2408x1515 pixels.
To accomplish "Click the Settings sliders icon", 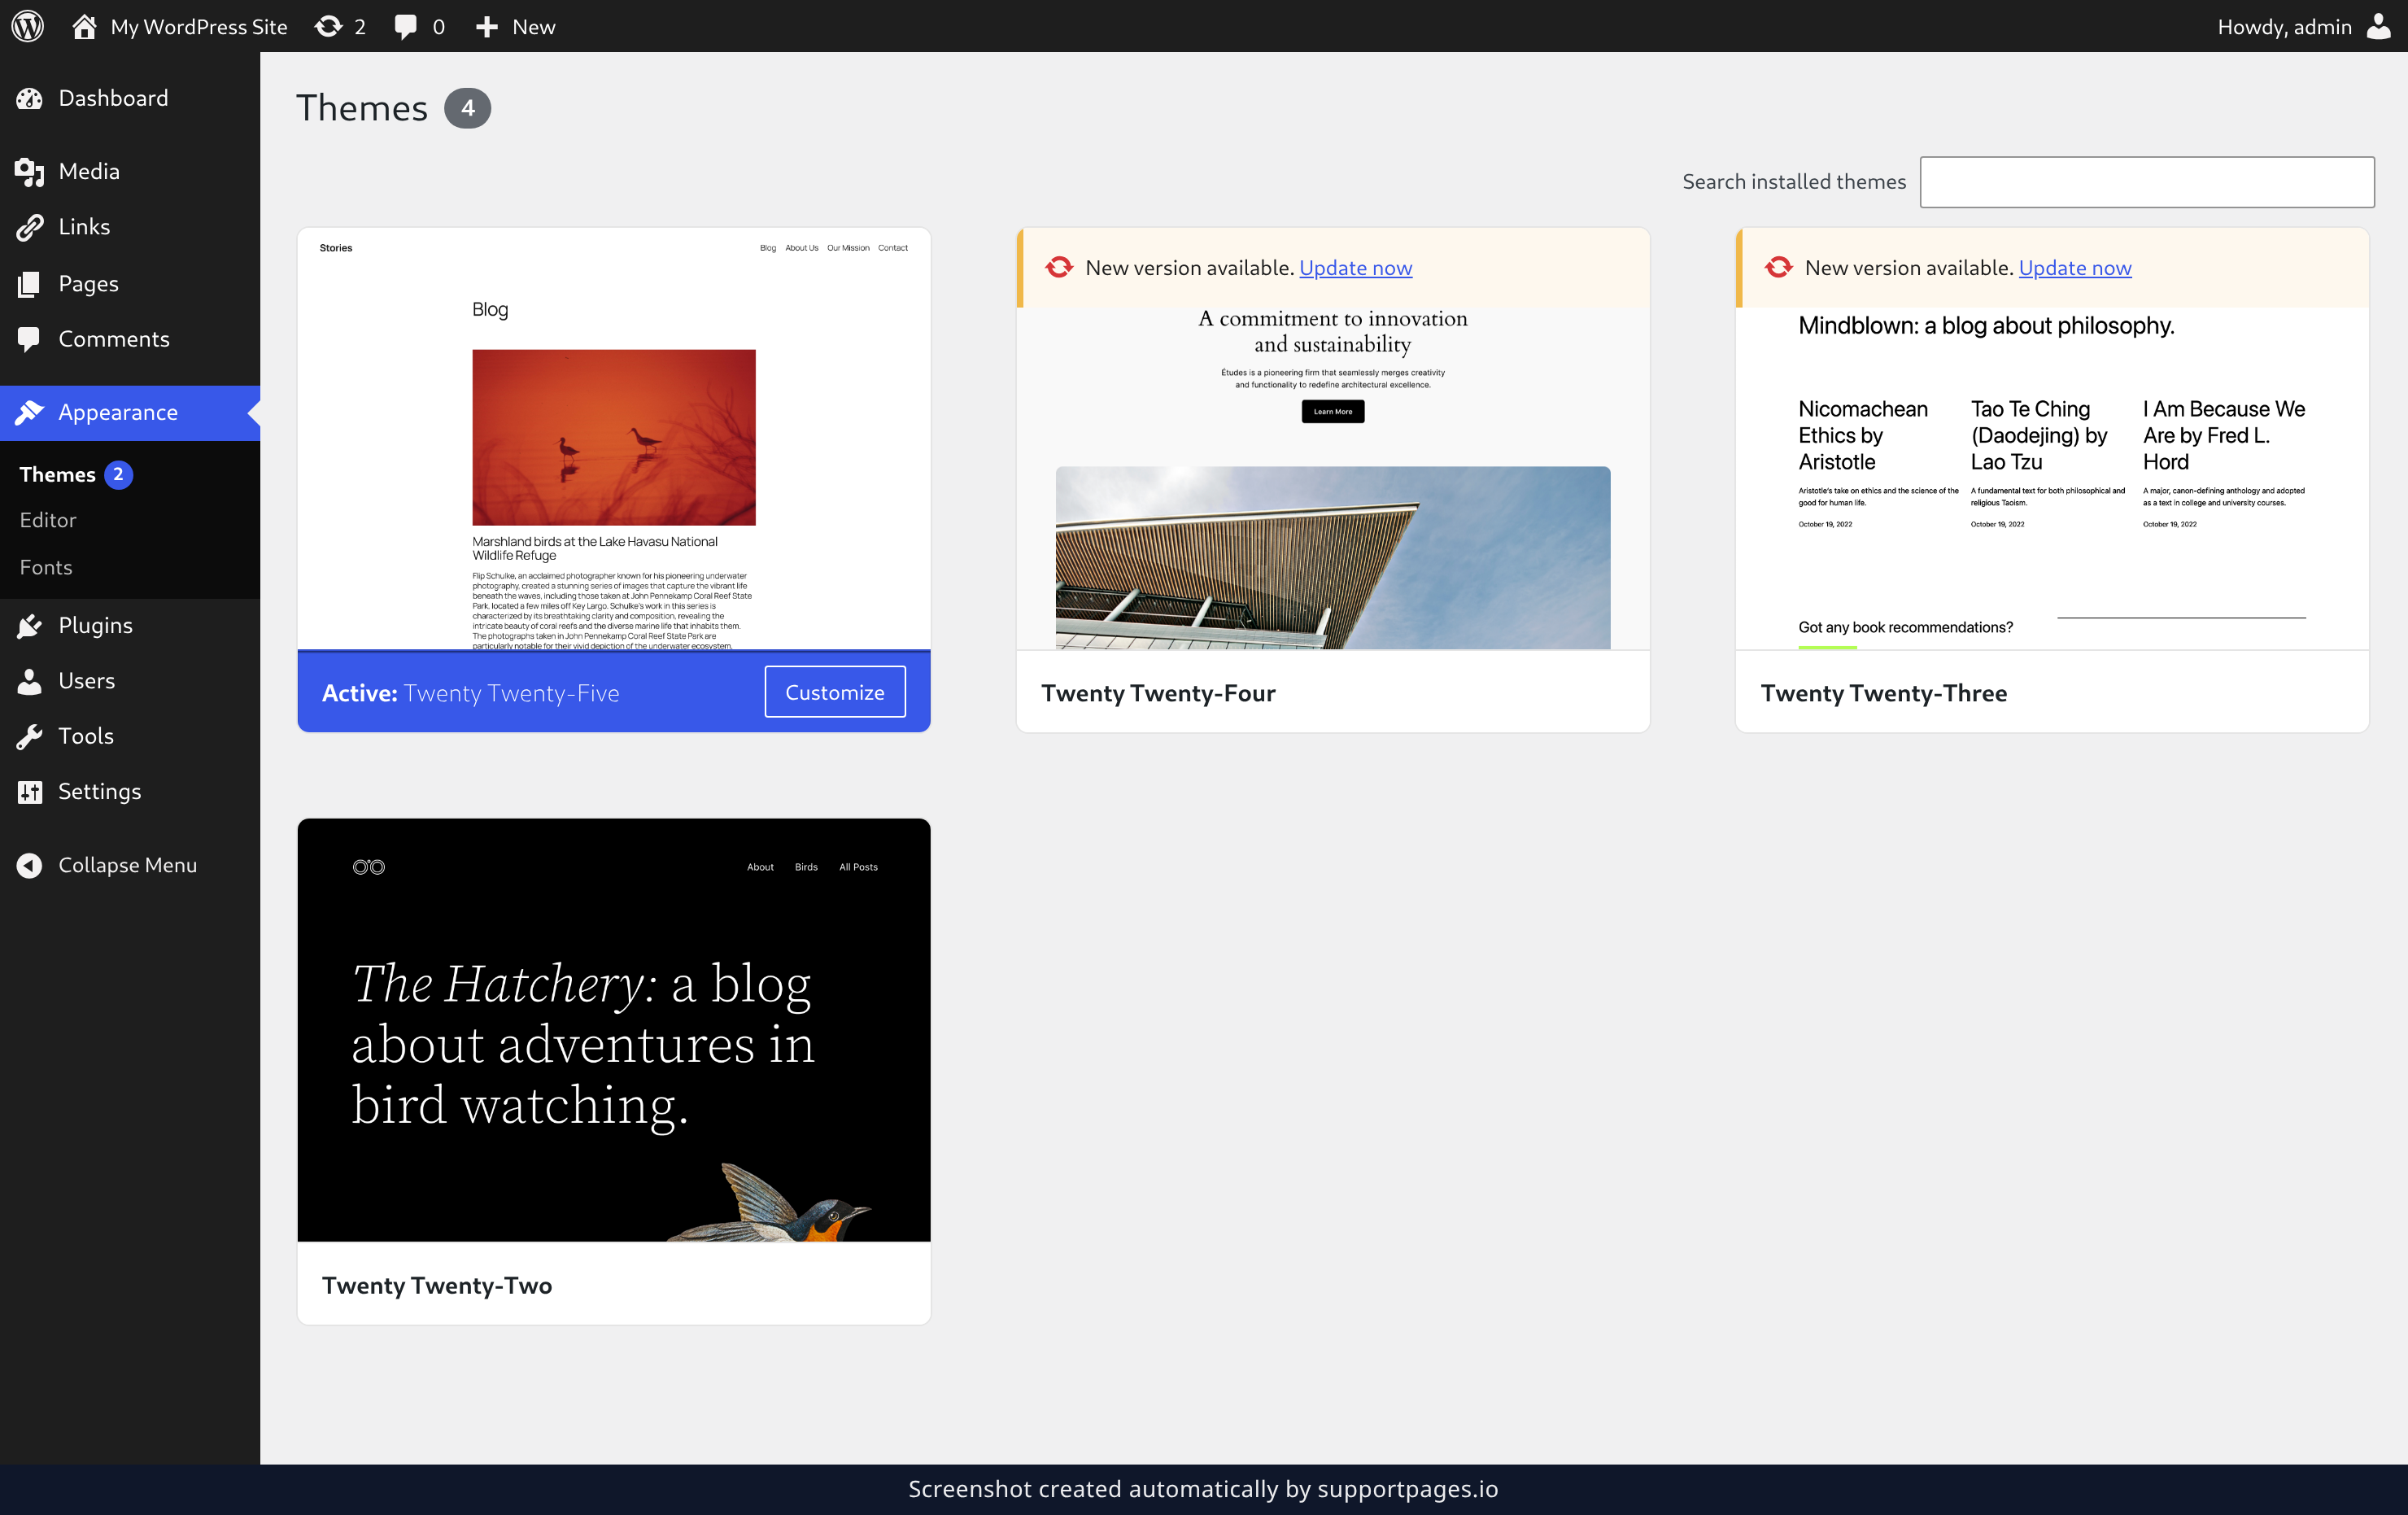I will (29, 792).
